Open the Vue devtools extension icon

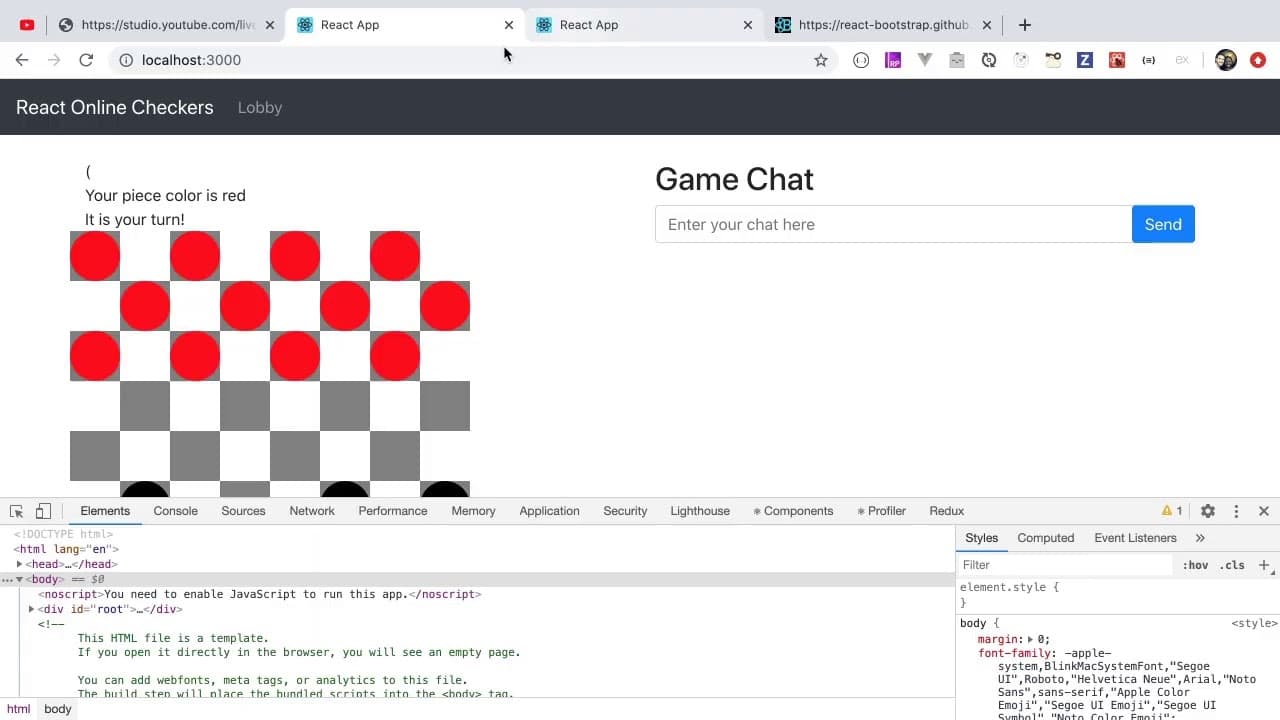pos(925,60)
